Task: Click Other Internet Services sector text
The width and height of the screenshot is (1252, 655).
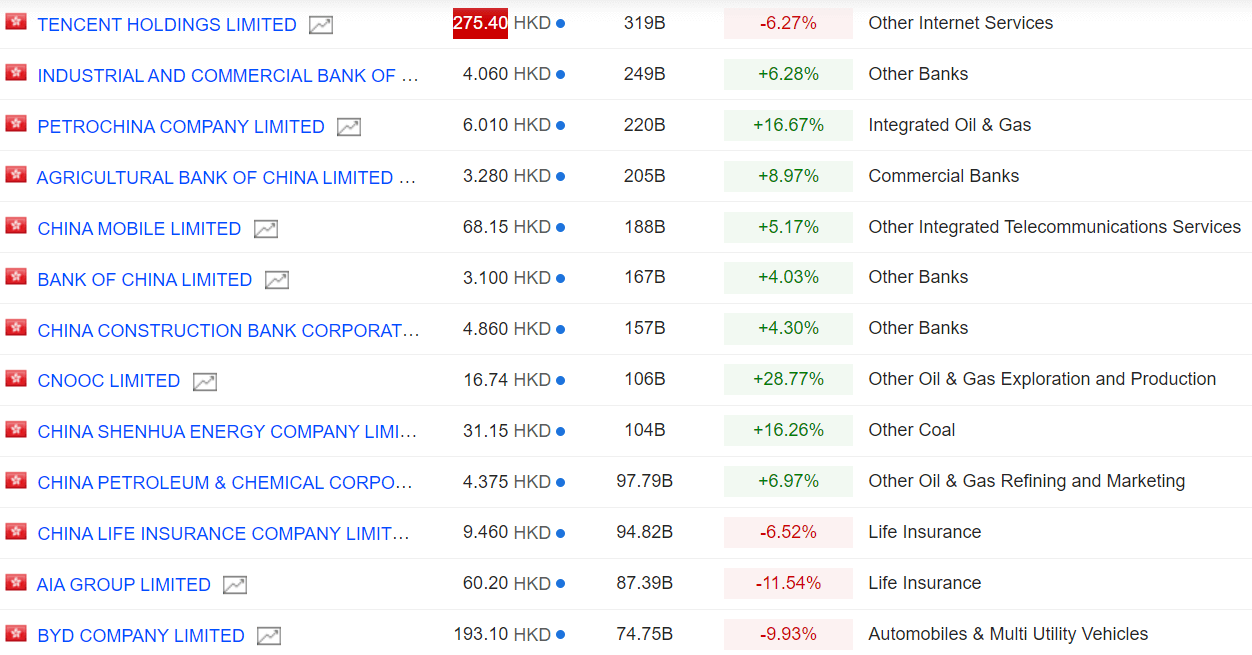Action: [961, 23]
